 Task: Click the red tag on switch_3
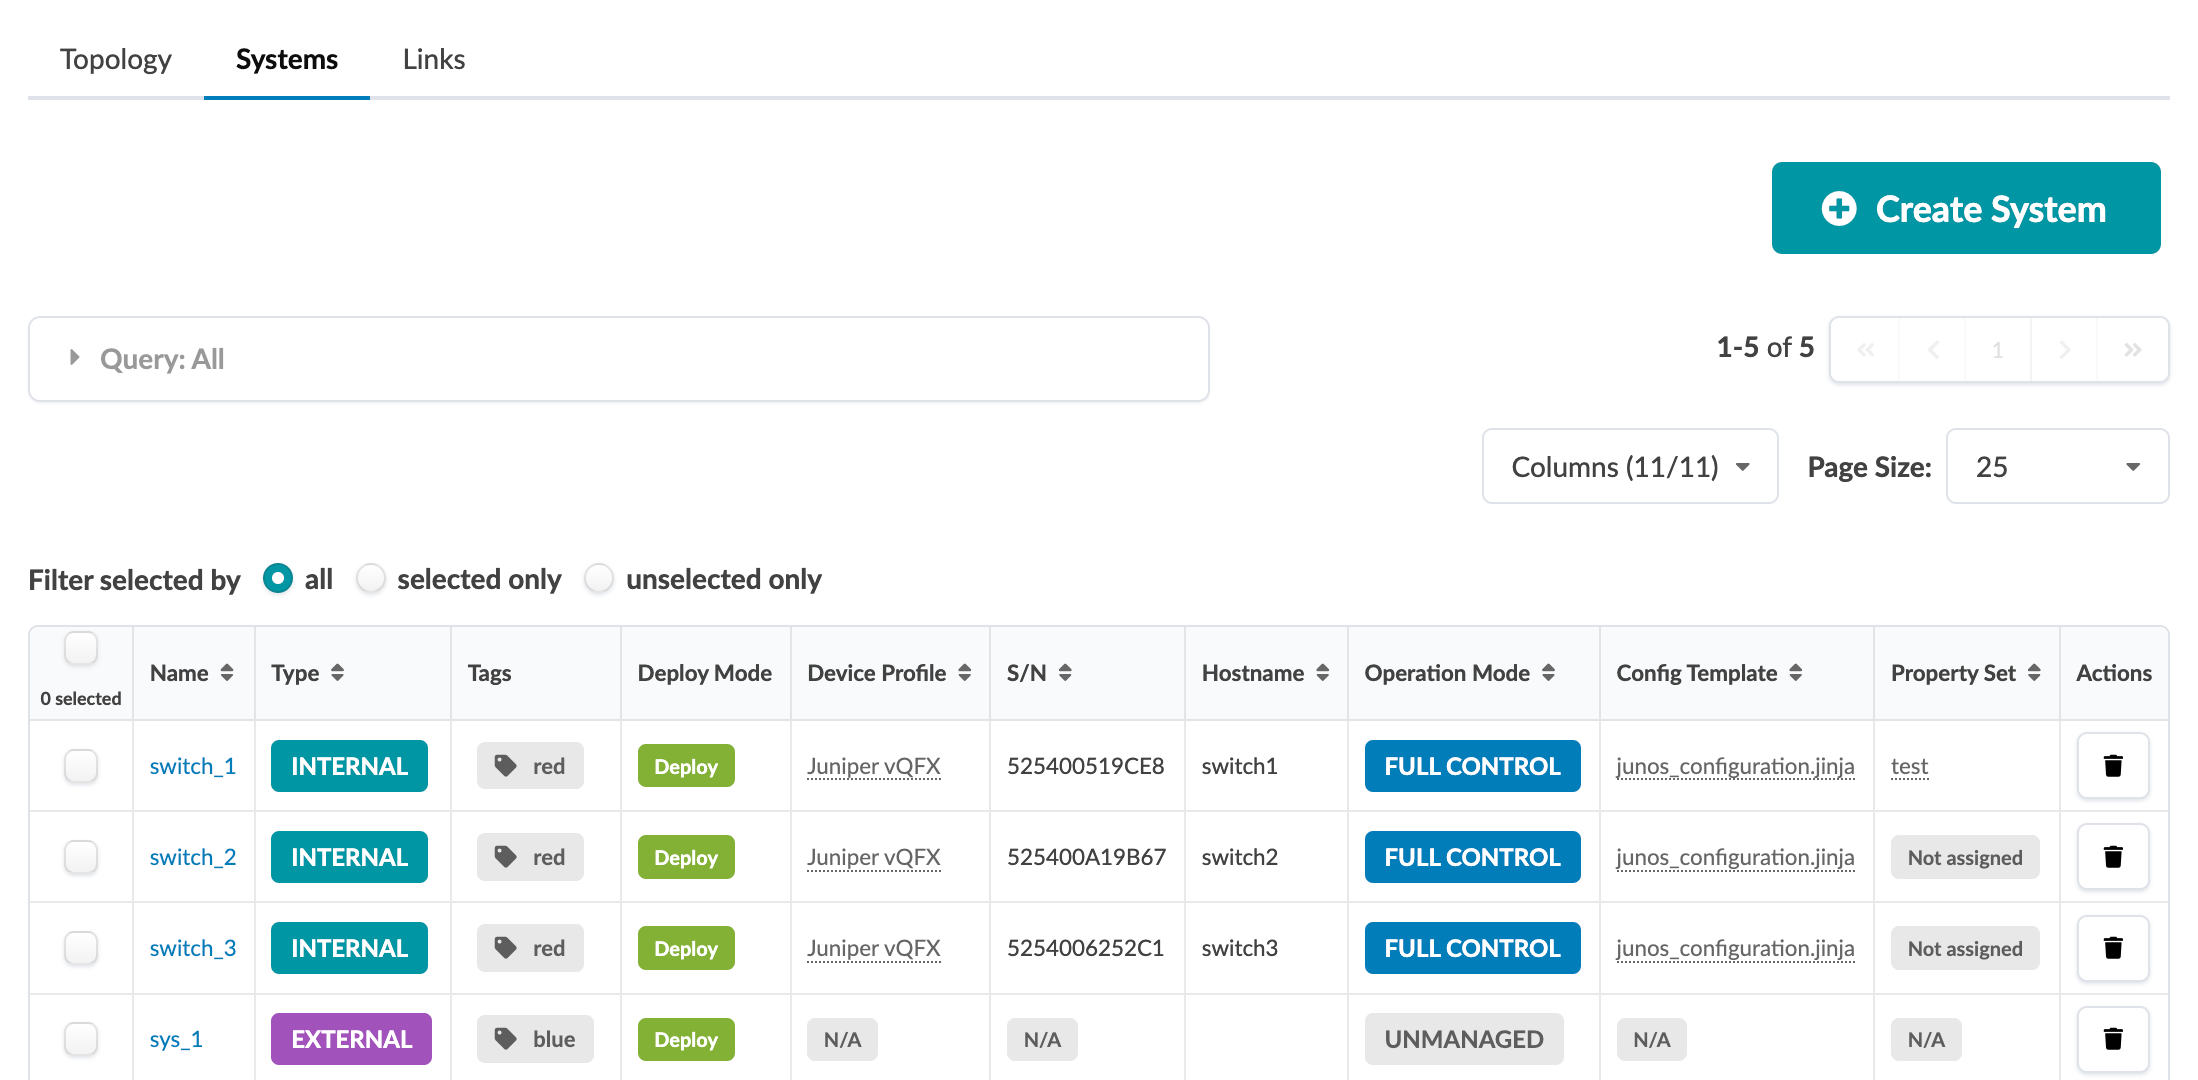[530, 948]
